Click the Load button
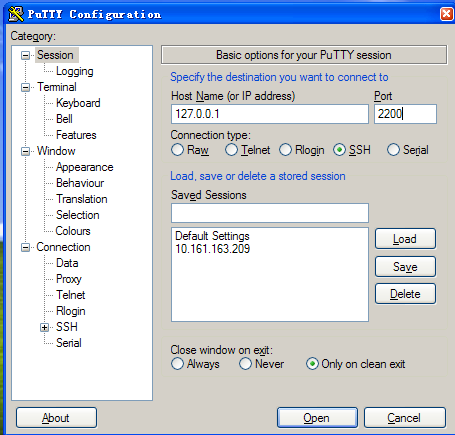 405,239
